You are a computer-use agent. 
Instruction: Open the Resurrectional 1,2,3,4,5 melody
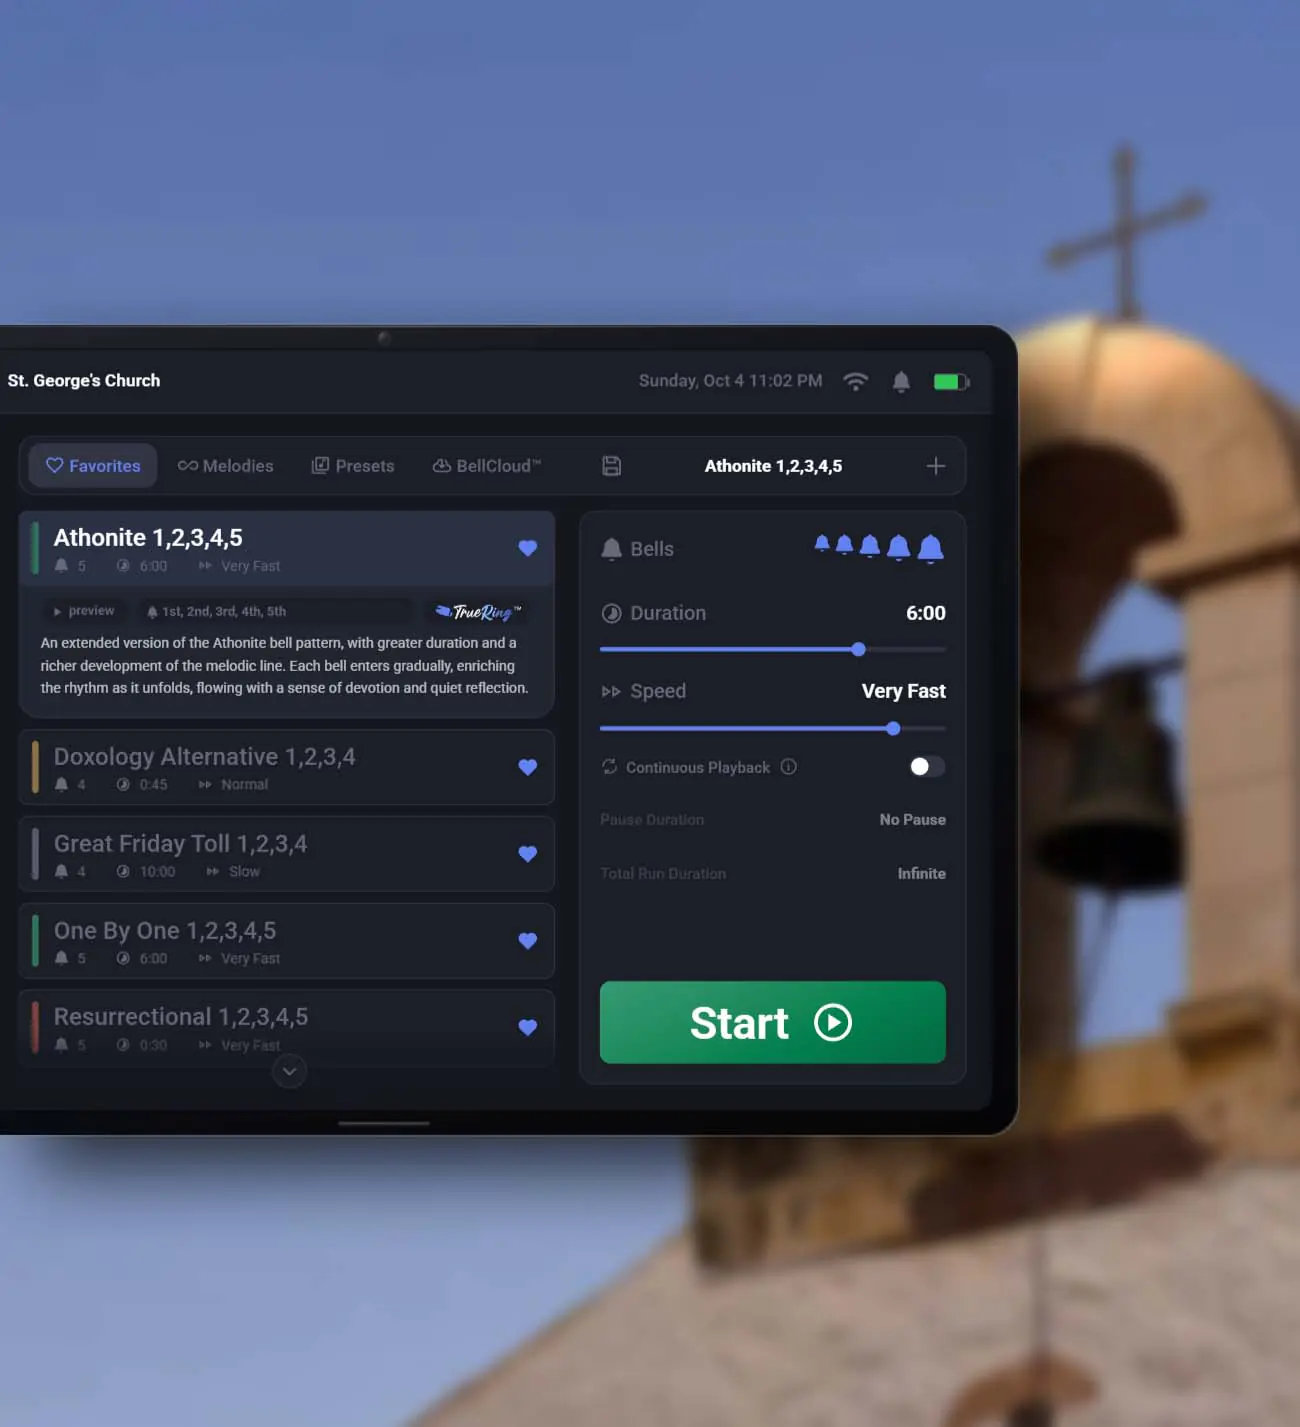[287, 1028]
